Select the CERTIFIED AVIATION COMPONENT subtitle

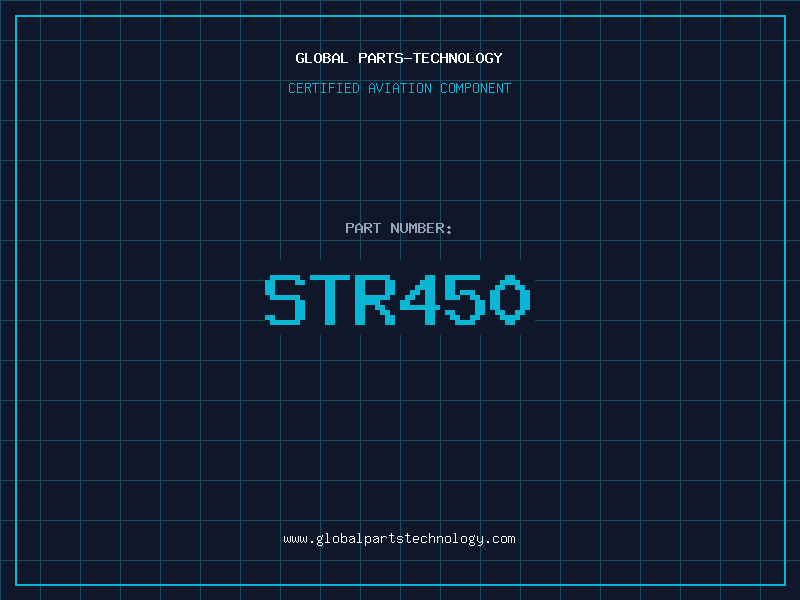(399, 88)
